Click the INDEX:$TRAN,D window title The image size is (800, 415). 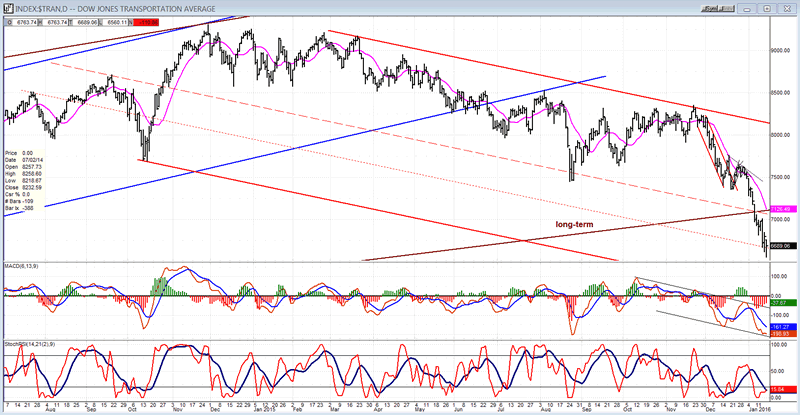(x=115, y=9)
